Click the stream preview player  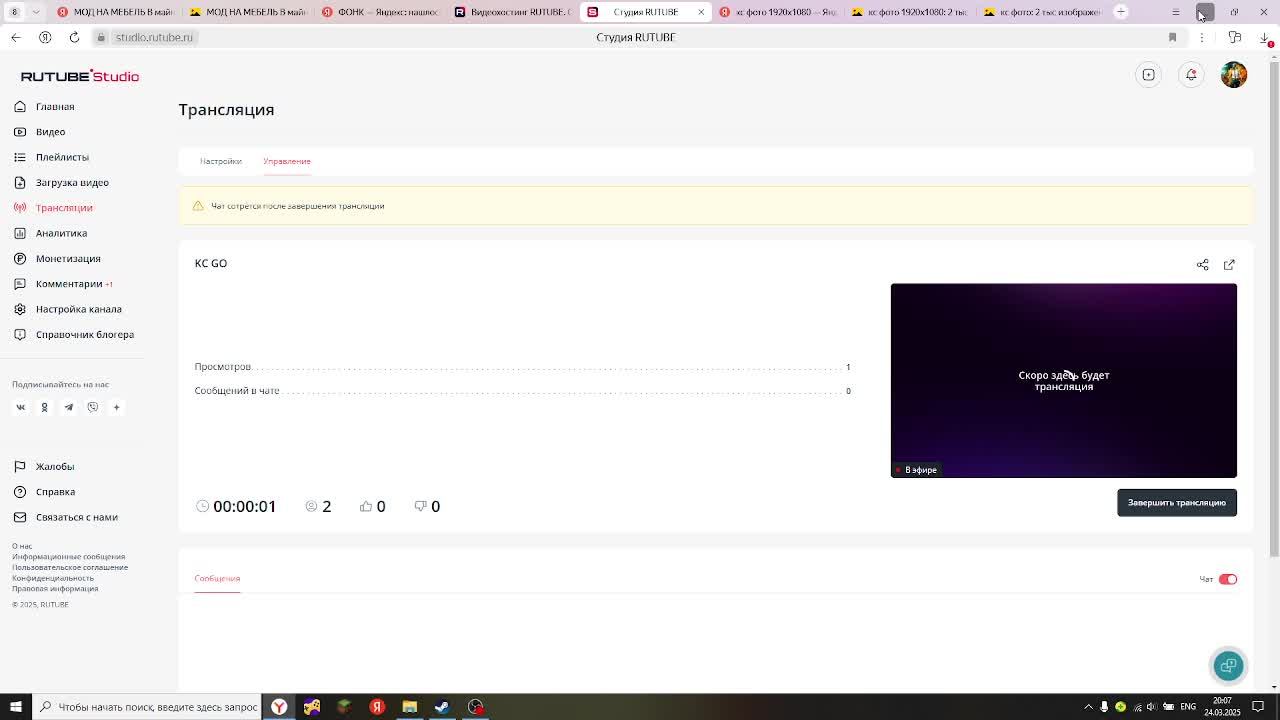pyautogui.click(x=1064, y=380)
